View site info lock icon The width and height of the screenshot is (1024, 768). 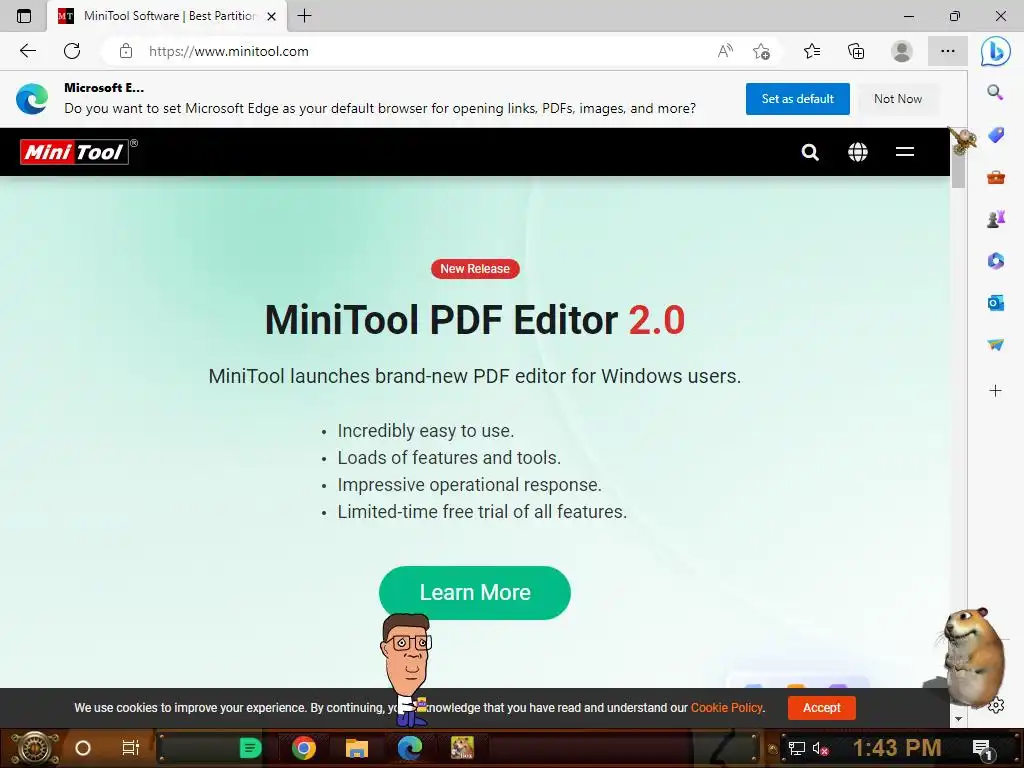[x=126, y=51]
